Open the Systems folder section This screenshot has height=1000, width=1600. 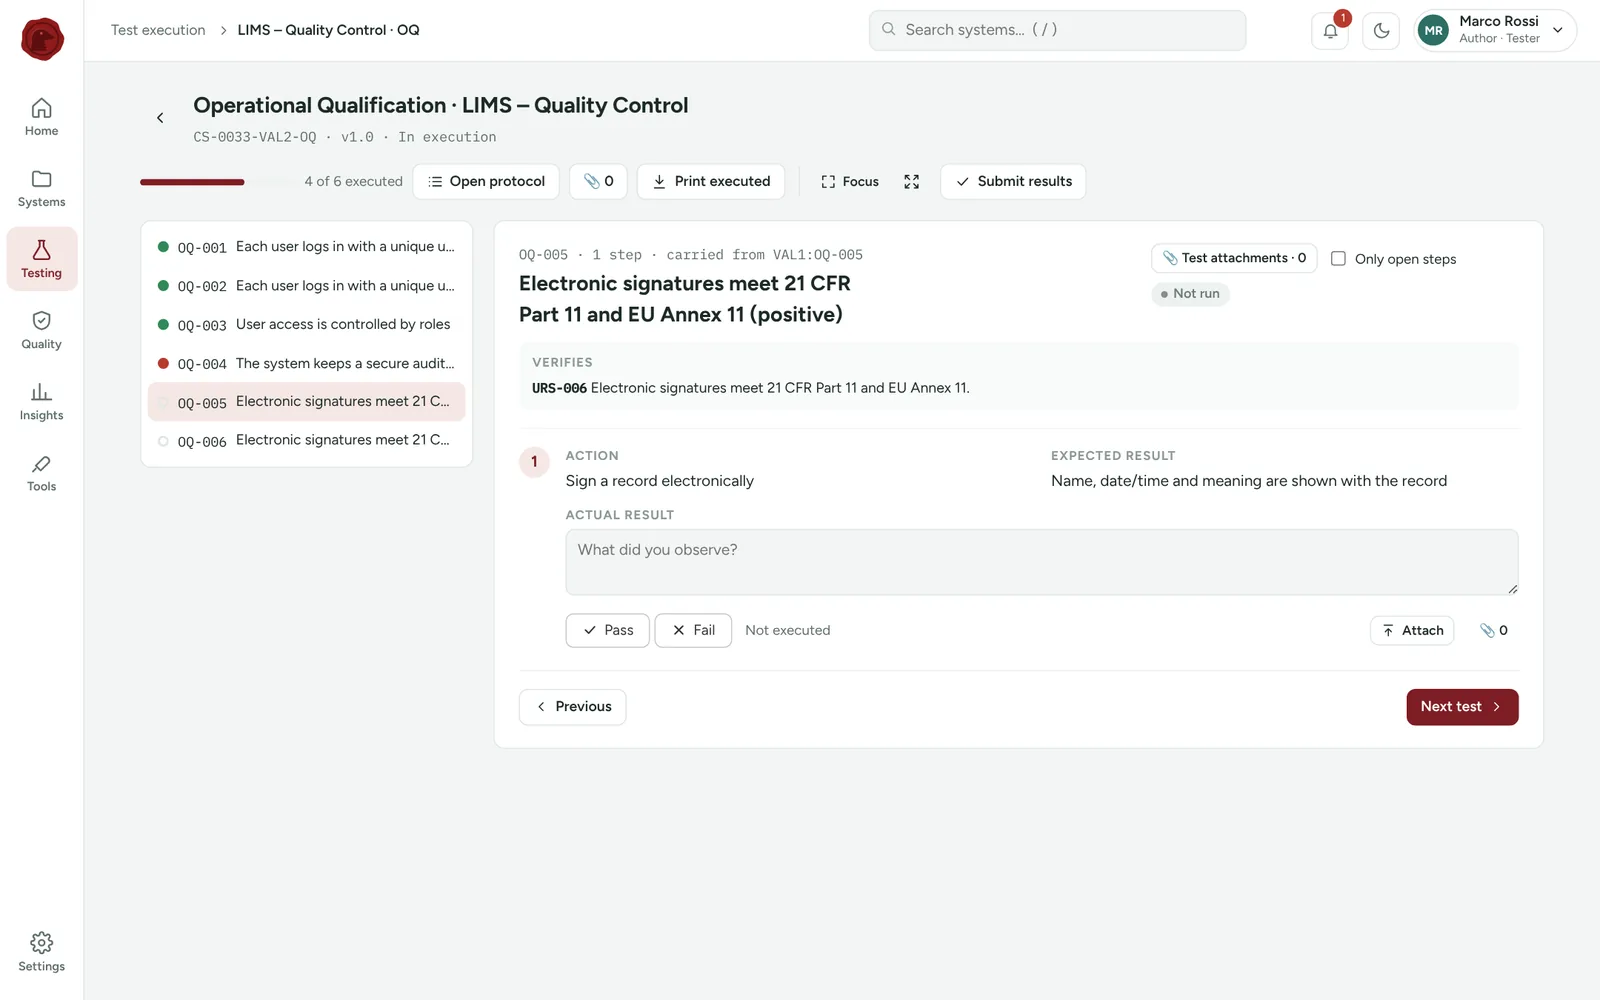pyautogui.click(x=42, y=188)
